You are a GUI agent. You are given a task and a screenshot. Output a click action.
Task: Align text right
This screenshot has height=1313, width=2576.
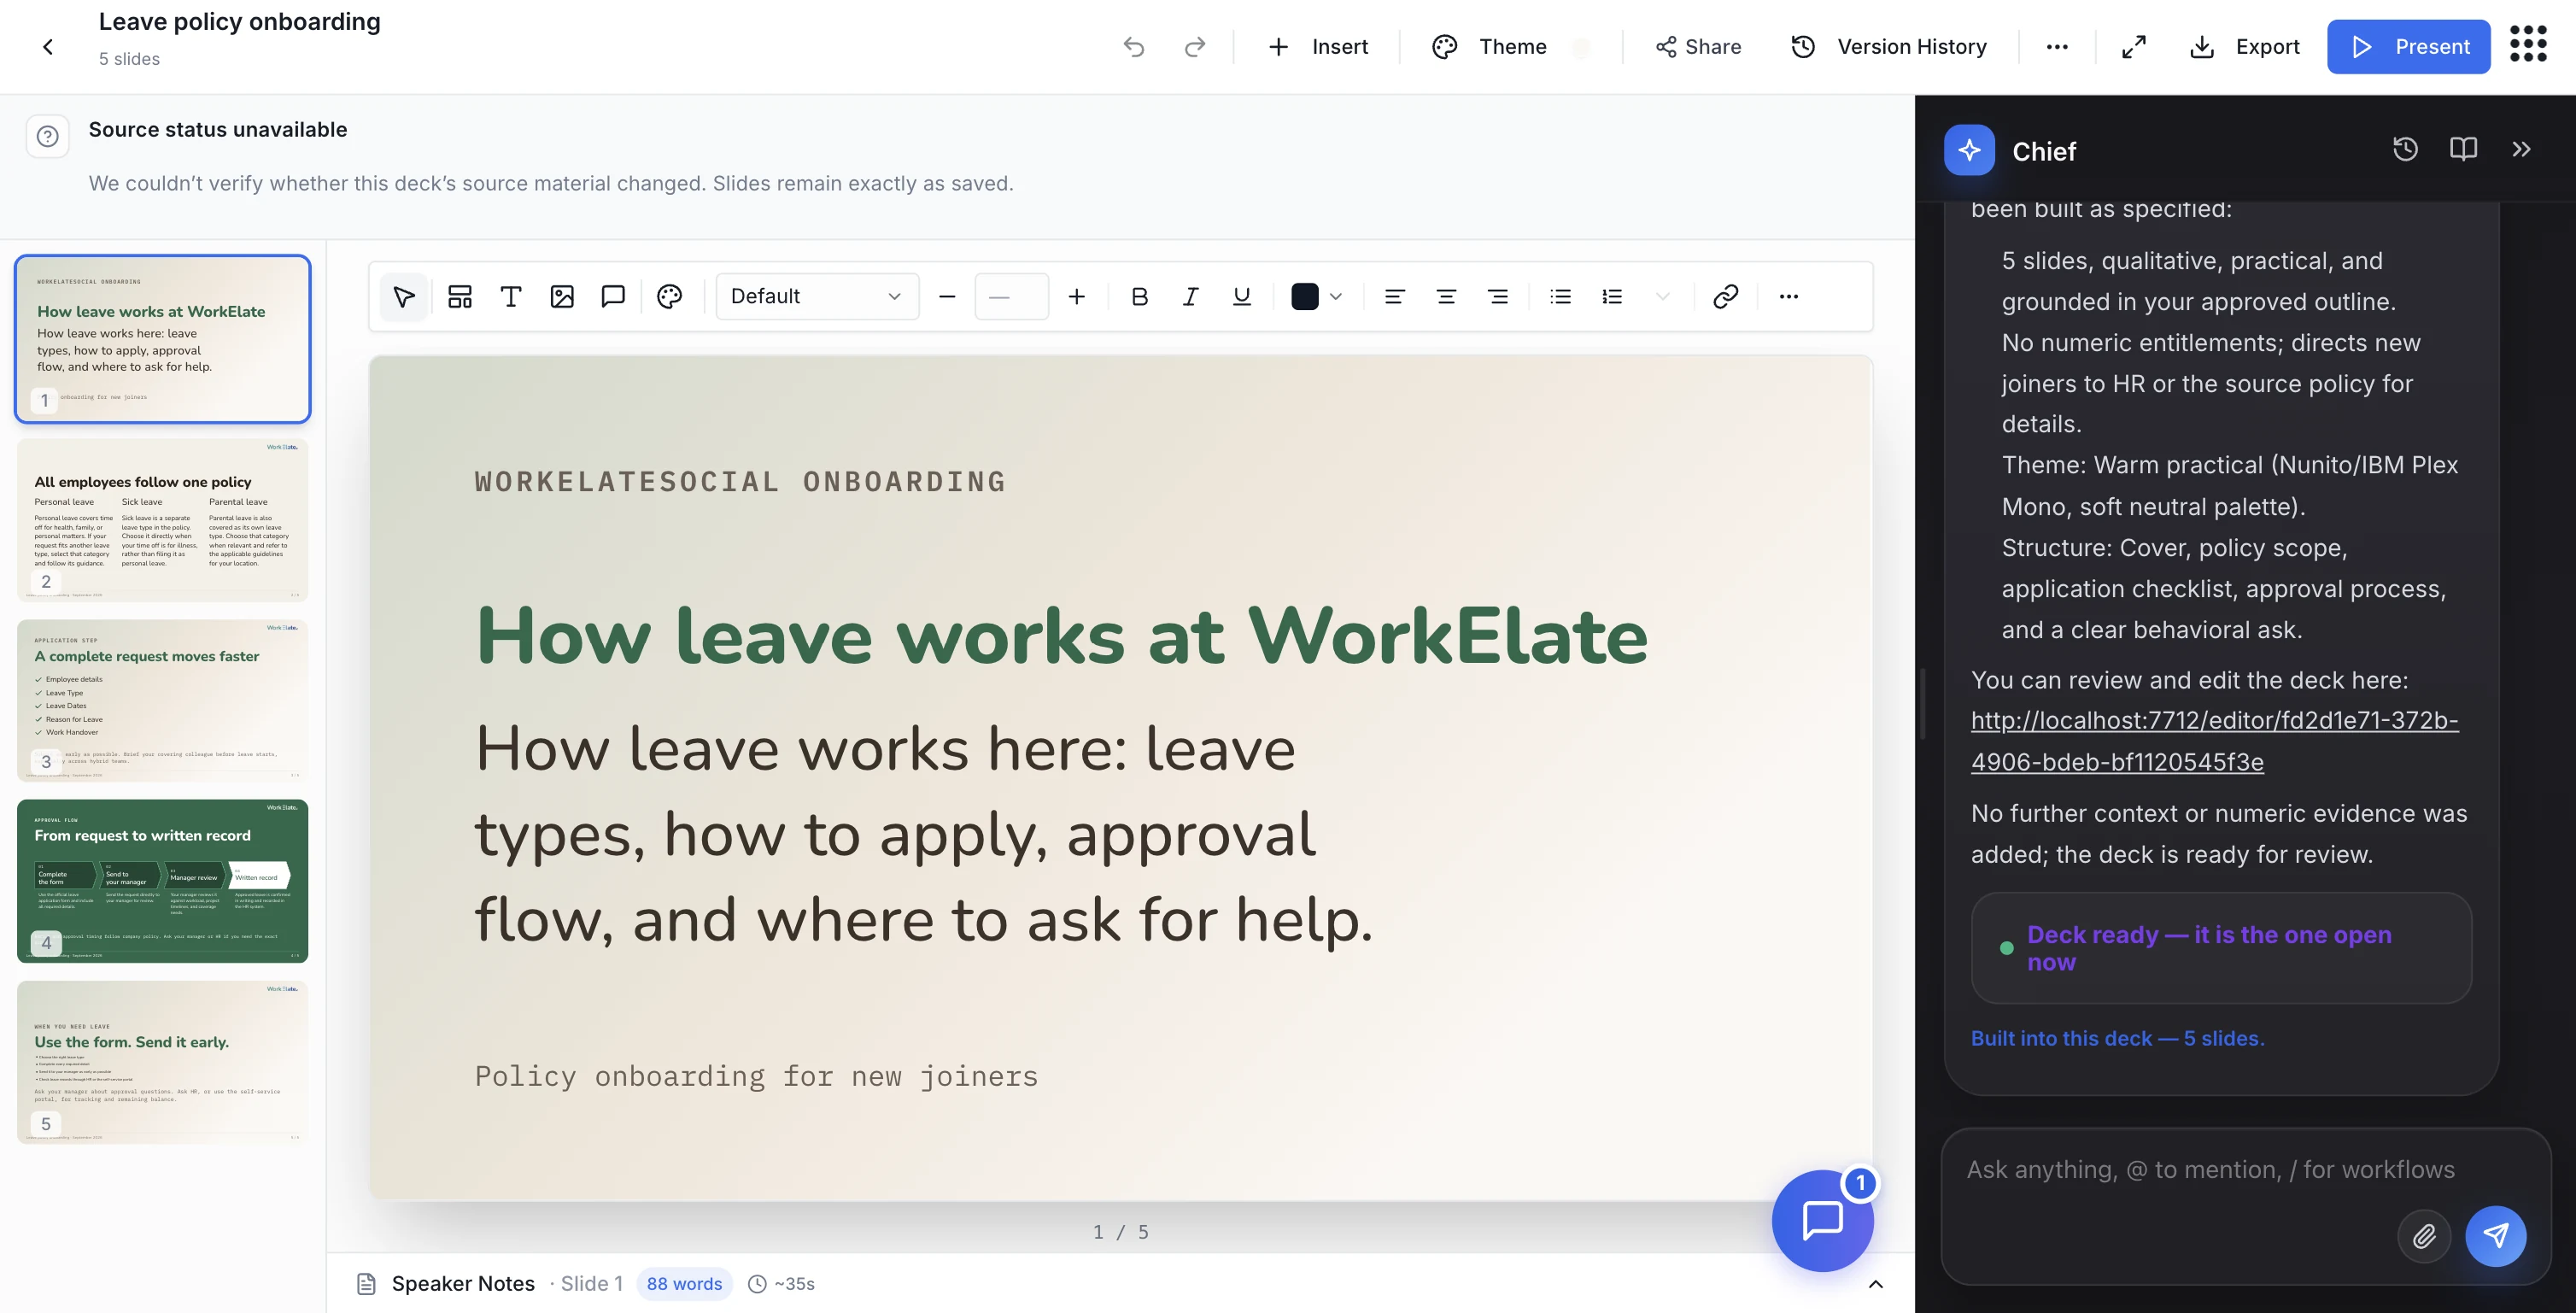click(1498, 296)
